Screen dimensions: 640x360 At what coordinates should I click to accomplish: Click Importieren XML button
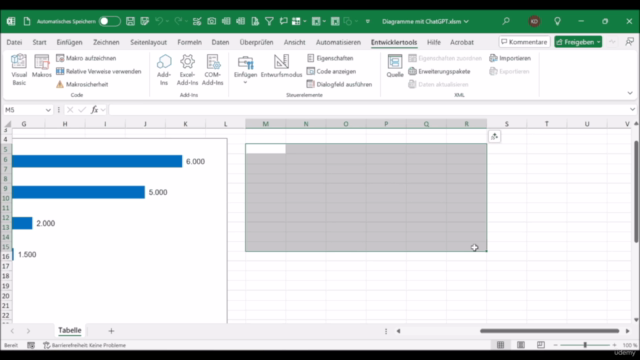point(510,58)
